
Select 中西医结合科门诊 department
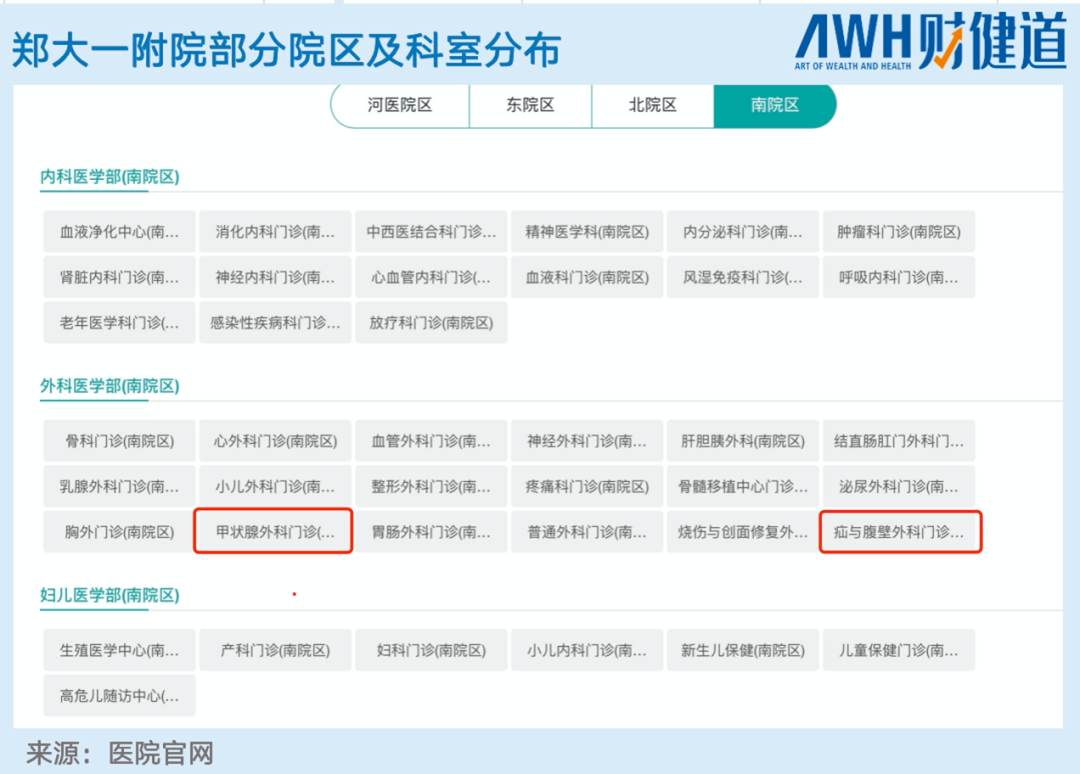coord(431,232)
